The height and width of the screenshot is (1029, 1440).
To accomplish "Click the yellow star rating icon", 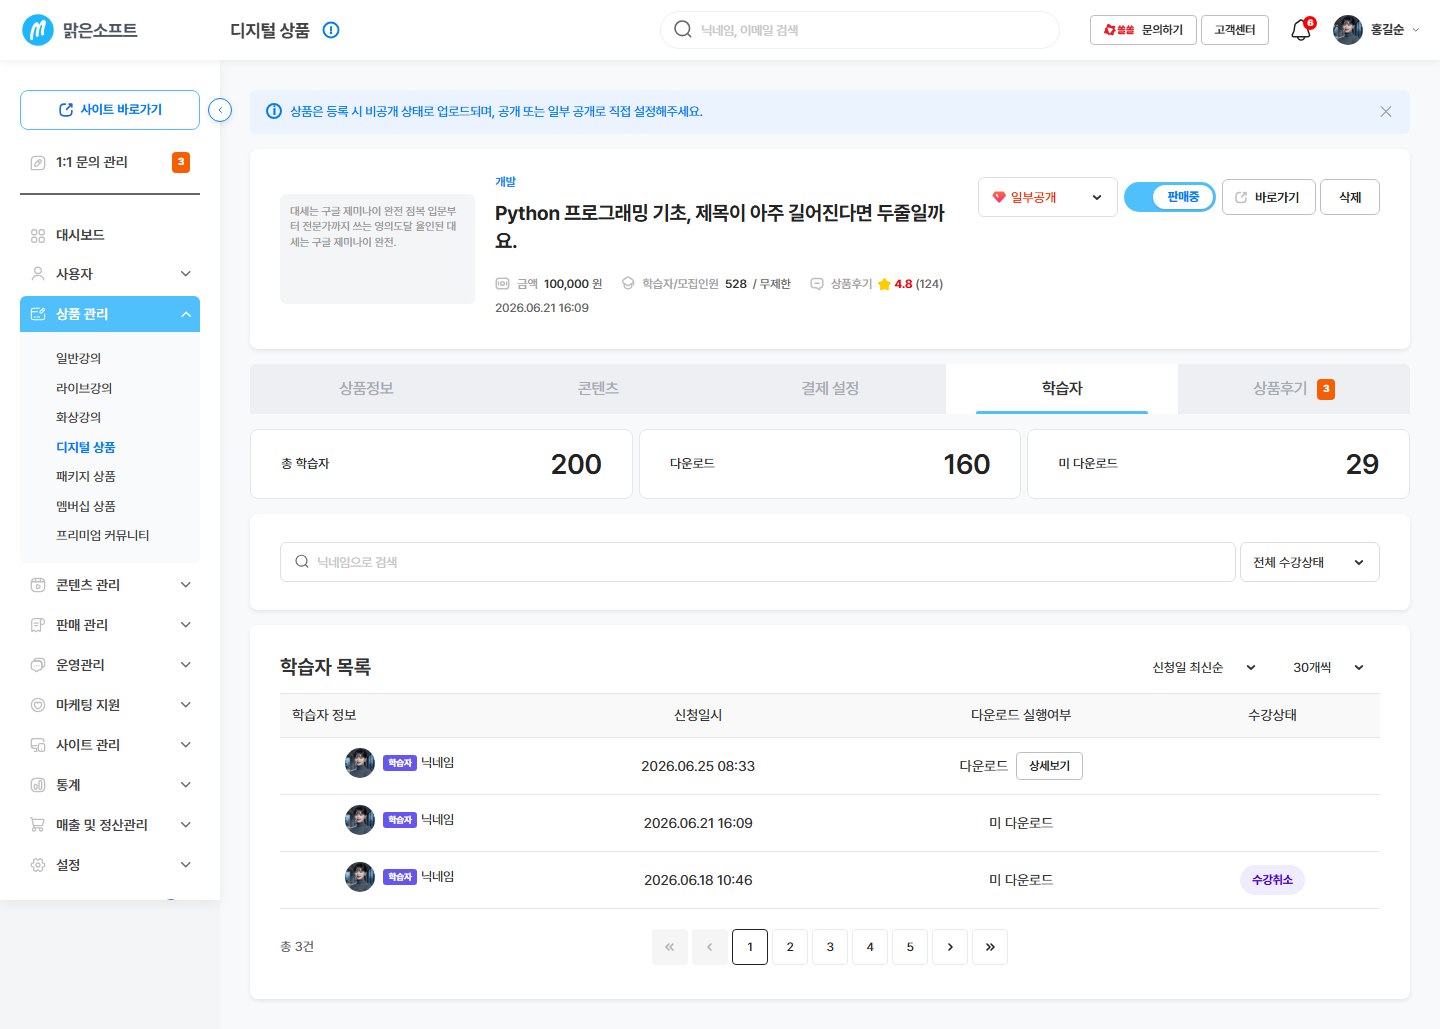I will pyautogui.click(x=884, y=284).
